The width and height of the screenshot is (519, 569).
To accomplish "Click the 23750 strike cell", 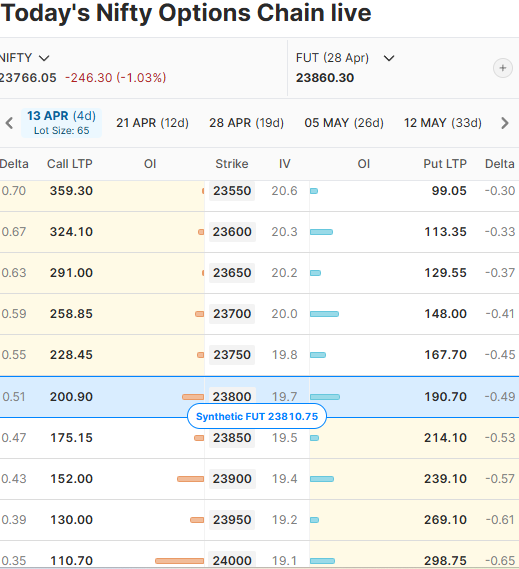I will tap(232, 355).
